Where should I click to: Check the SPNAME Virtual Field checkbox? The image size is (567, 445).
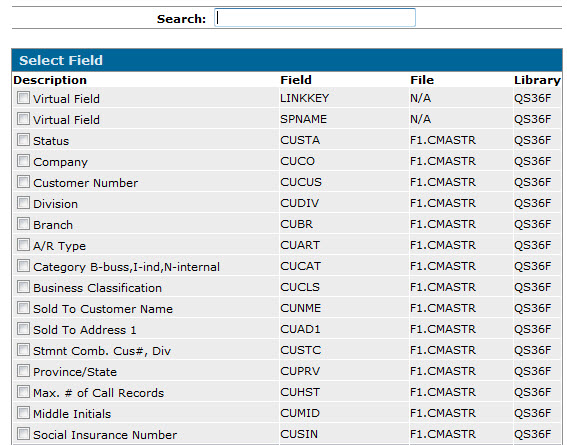[24, 119]
